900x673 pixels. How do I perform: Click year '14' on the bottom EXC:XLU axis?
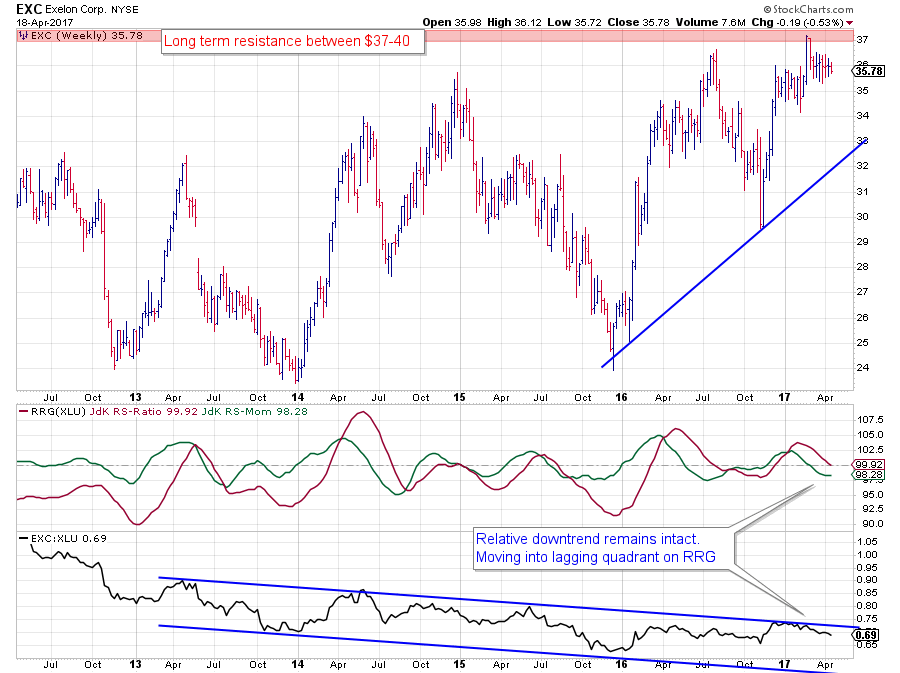tap(297, 664)
